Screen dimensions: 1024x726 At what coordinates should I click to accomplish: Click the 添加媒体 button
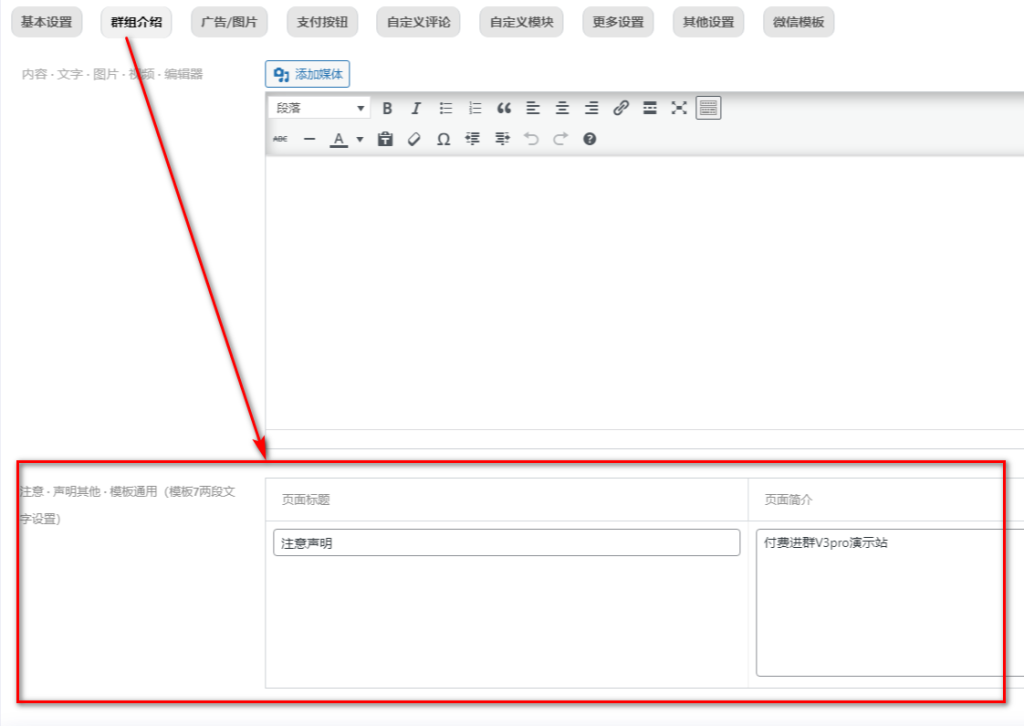(x=308, y=74)
